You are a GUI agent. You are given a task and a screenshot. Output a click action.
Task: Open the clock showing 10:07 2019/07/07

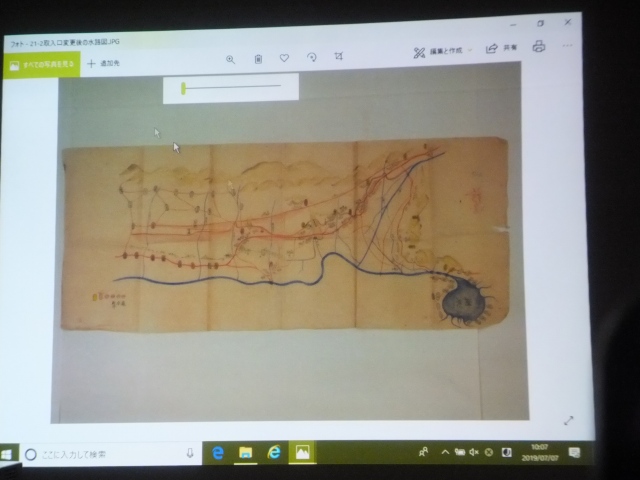[x=540, y=453]
